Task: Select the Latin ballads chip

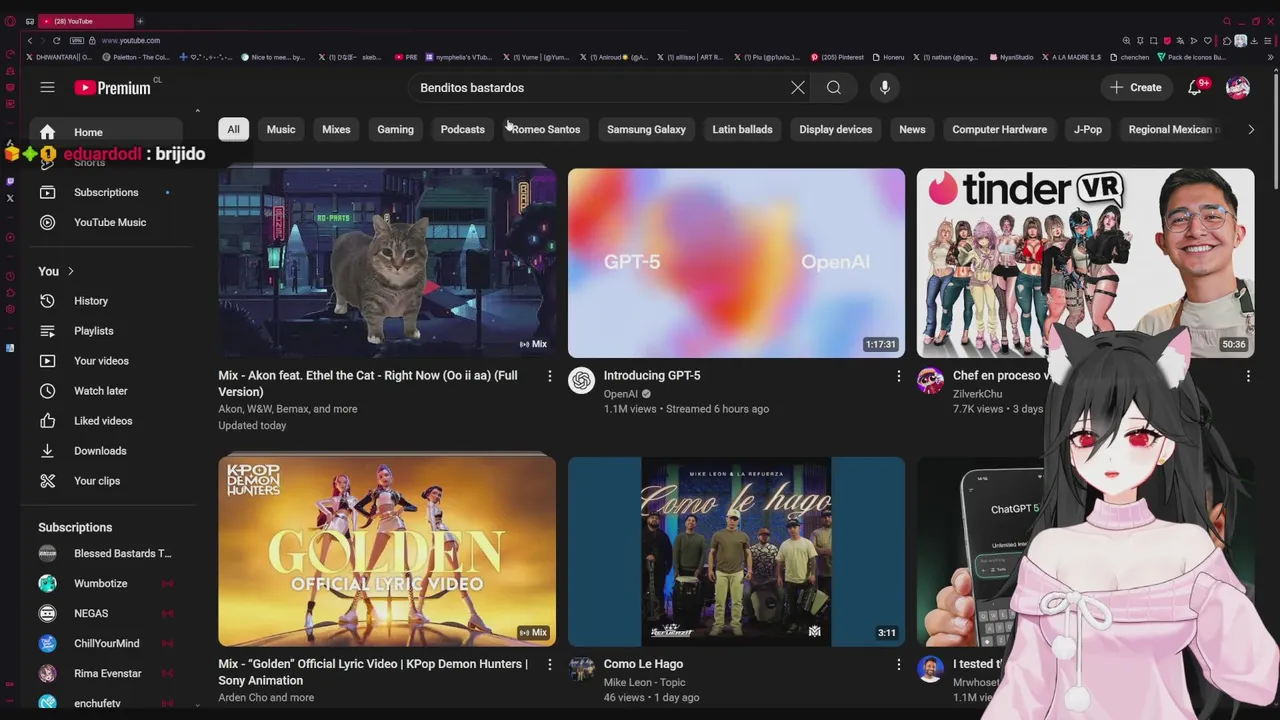Action: pos(742,129)
